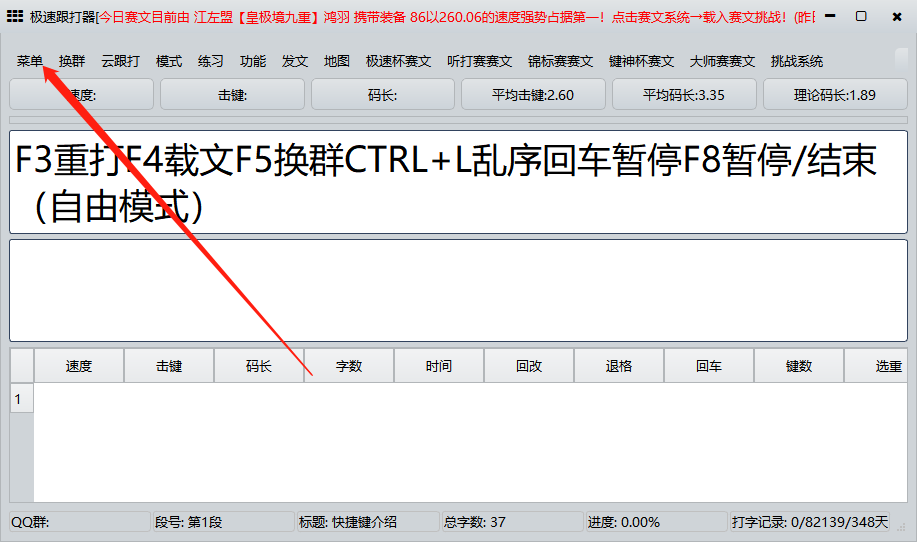This screenshot has height=542, width=917.
Task: Open the 菜单 menu
Action: click(x=30, y=61)
